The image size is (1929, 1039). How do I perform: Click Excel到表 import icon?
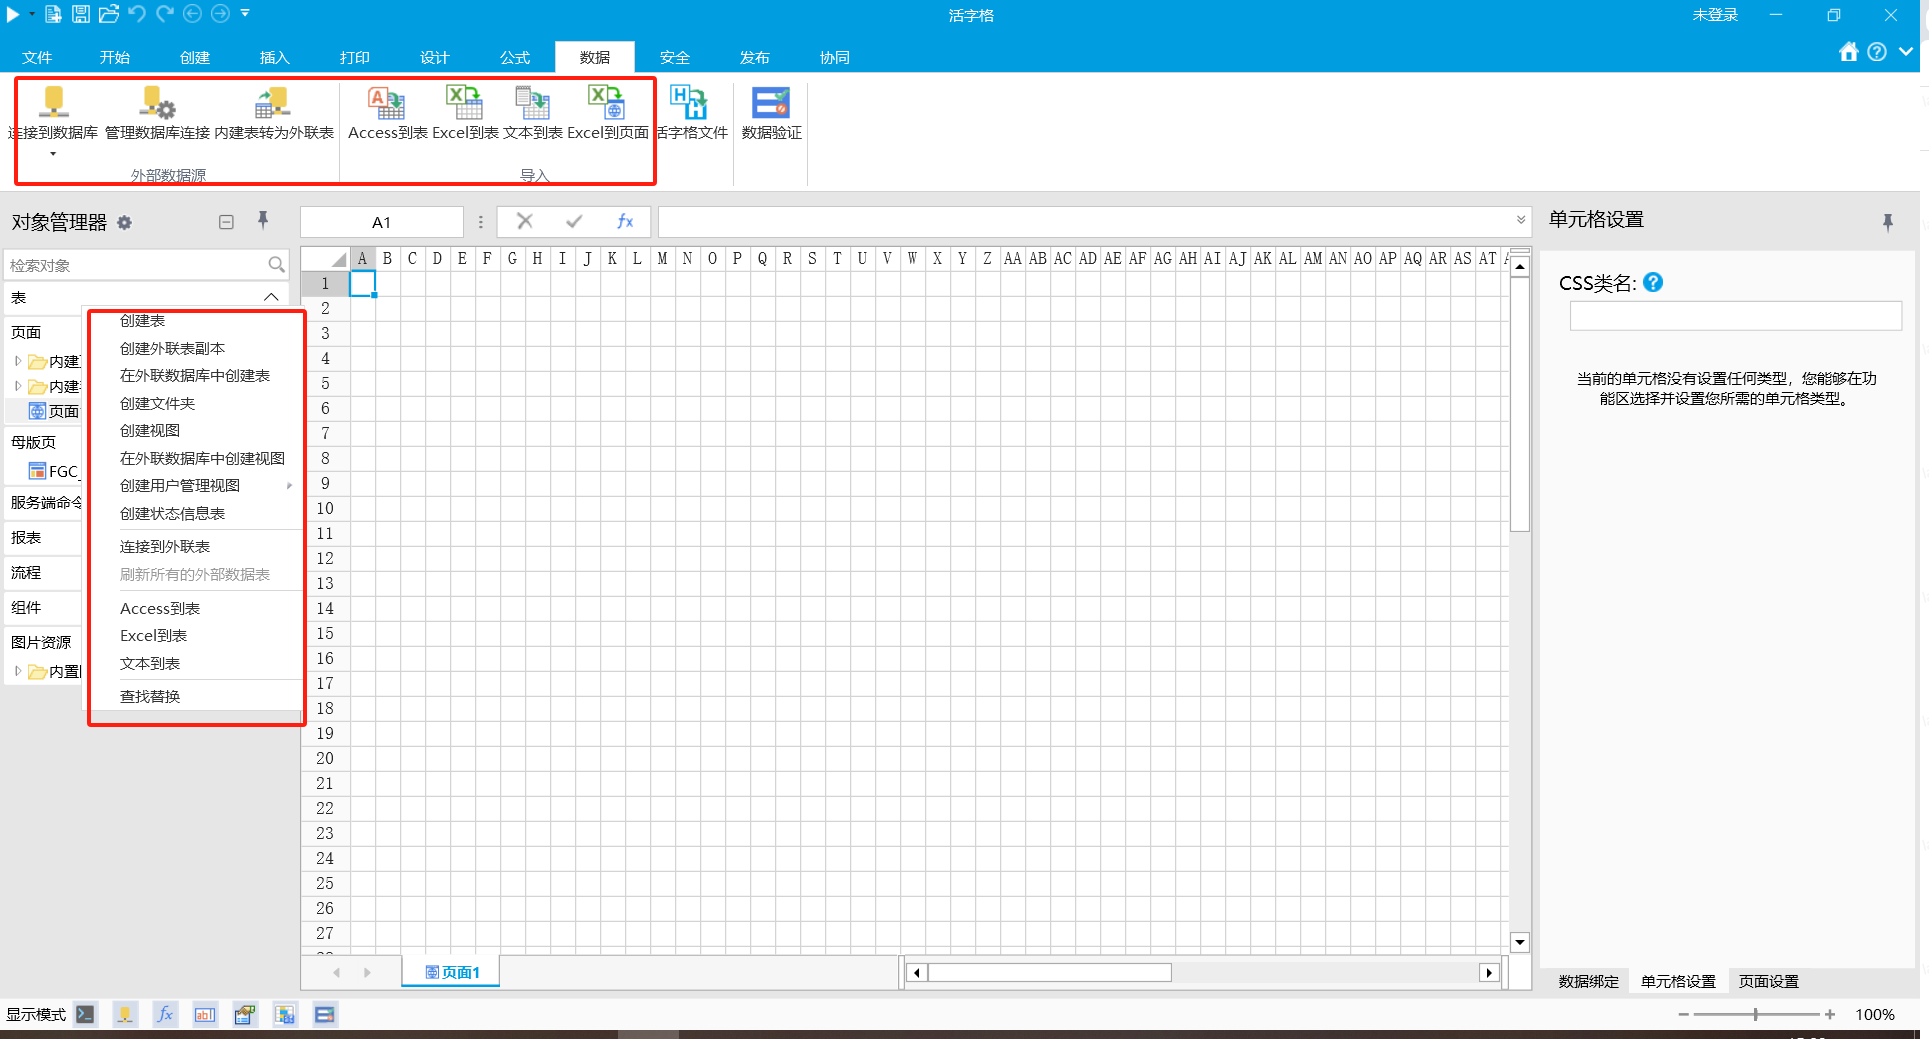(464, 101)
